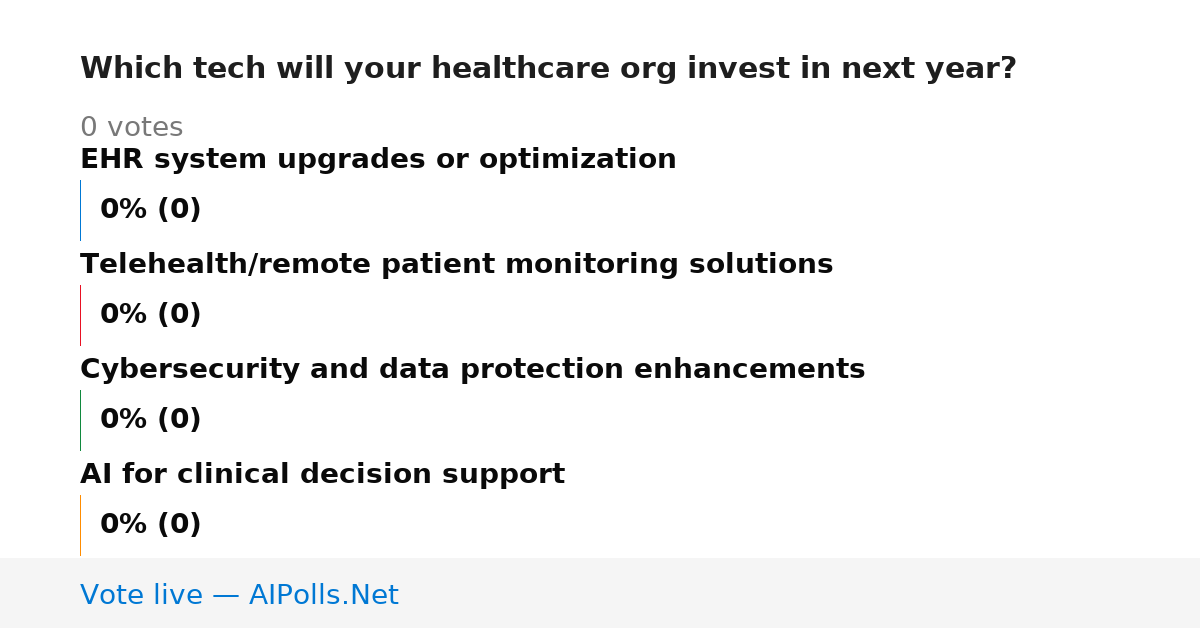Screen dimensions: 1200x628
Task: Click the blue bar under EHR option
Action: [80, 210]
